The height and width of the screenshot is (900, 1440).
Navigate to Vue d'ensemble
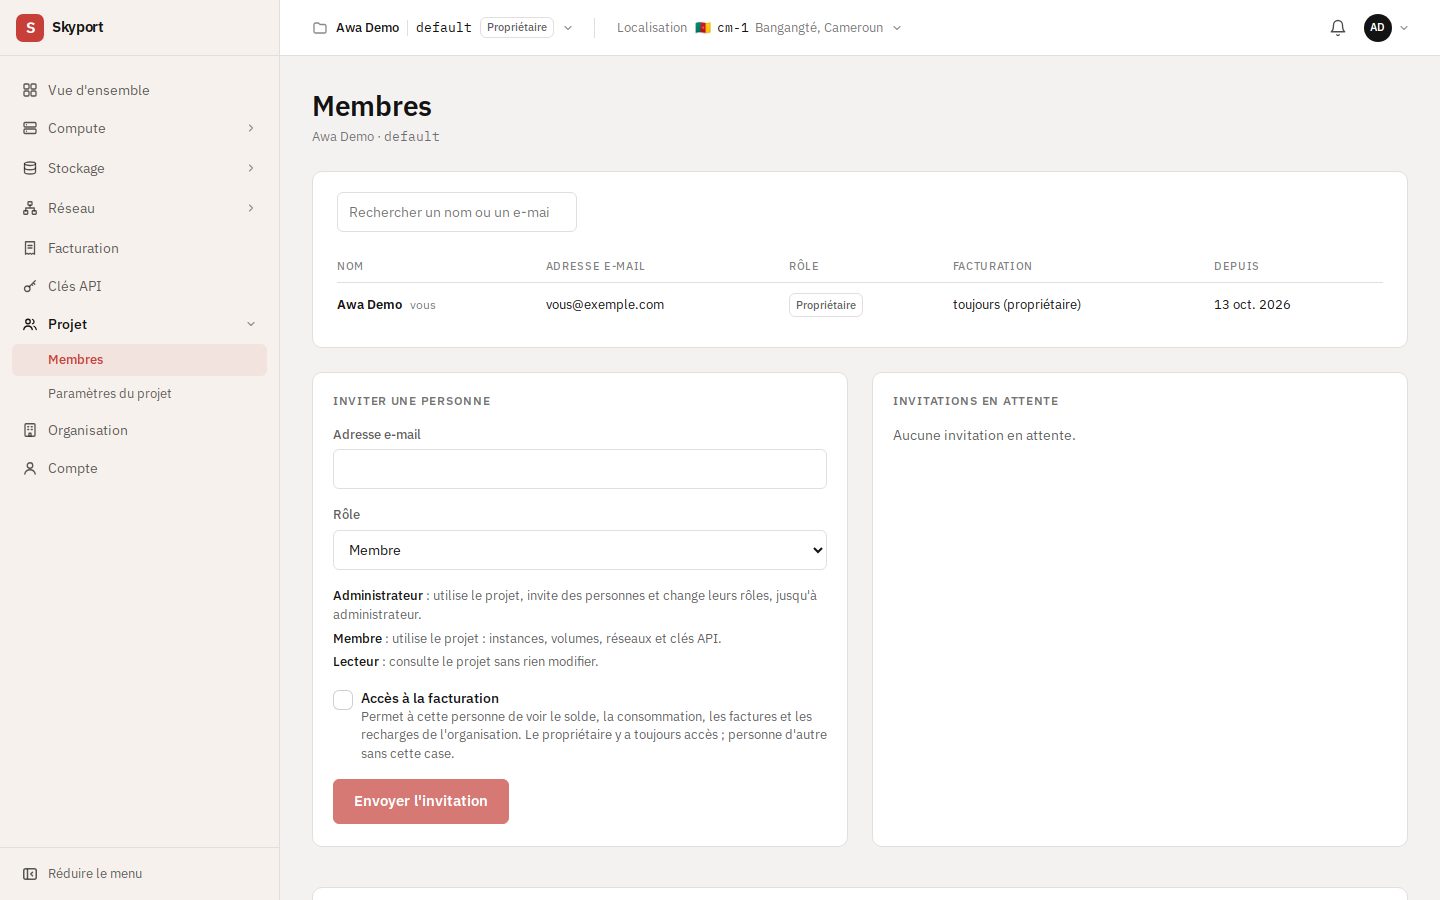click(140, 90)
